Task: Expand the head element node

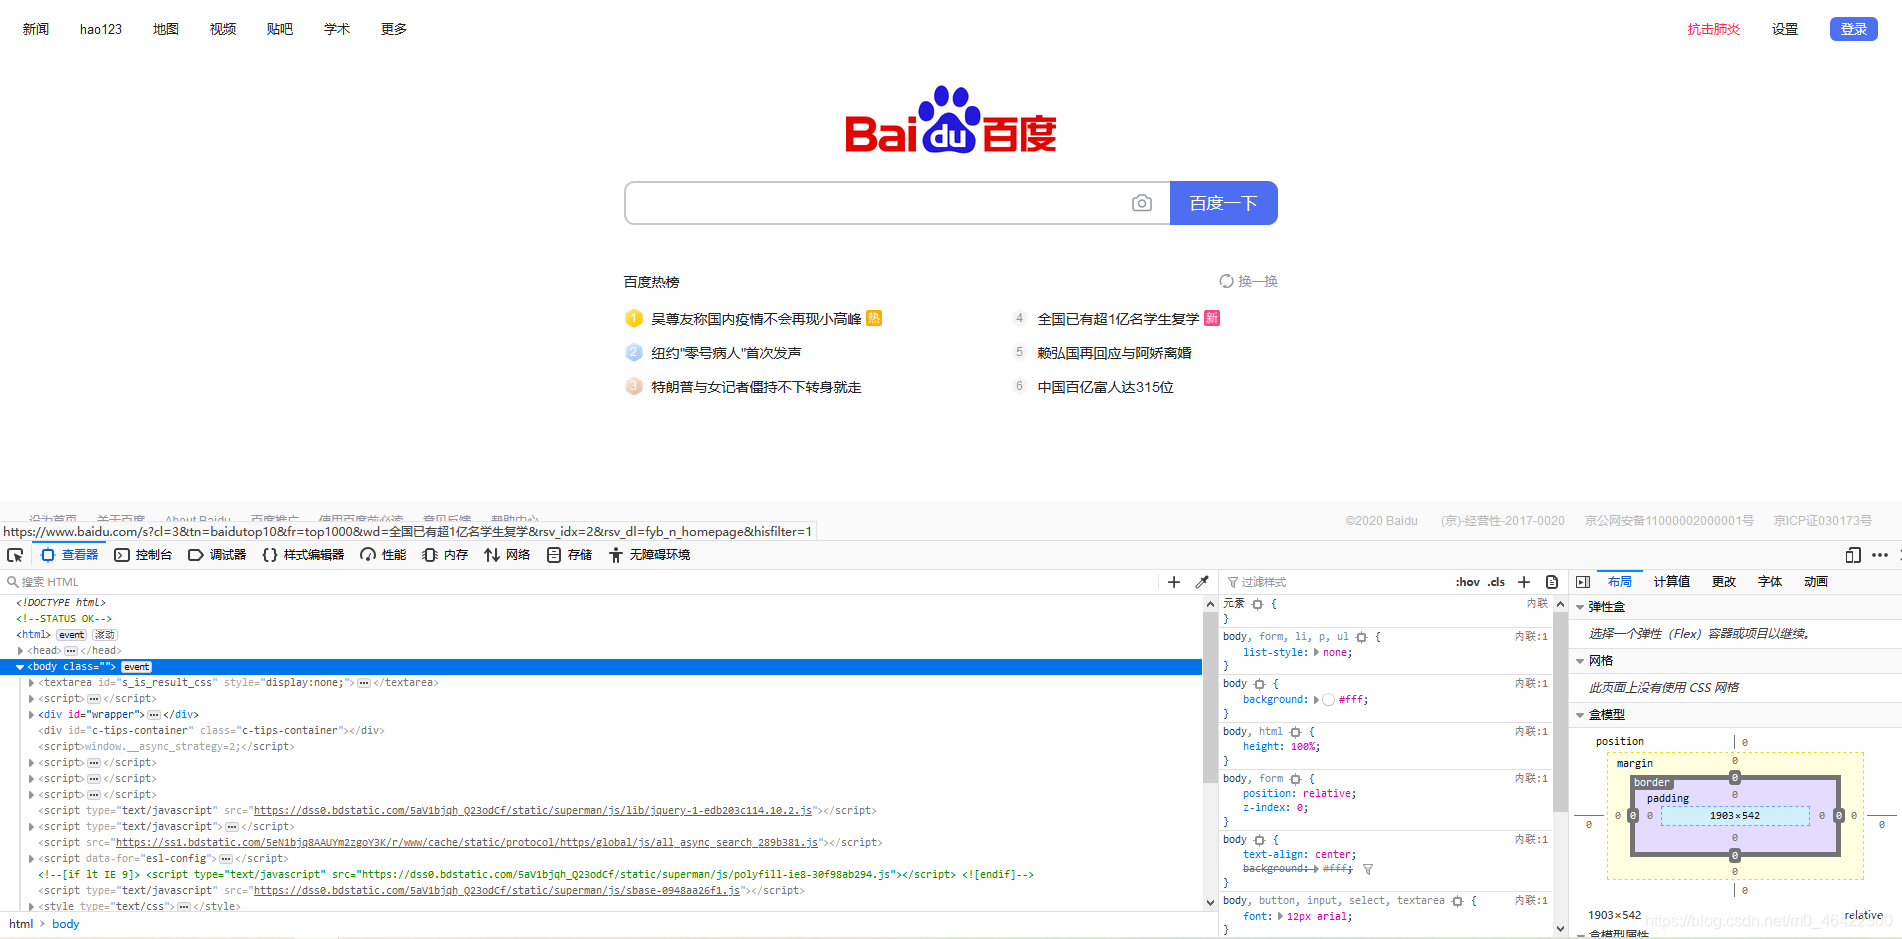Action: pos(20,651)
